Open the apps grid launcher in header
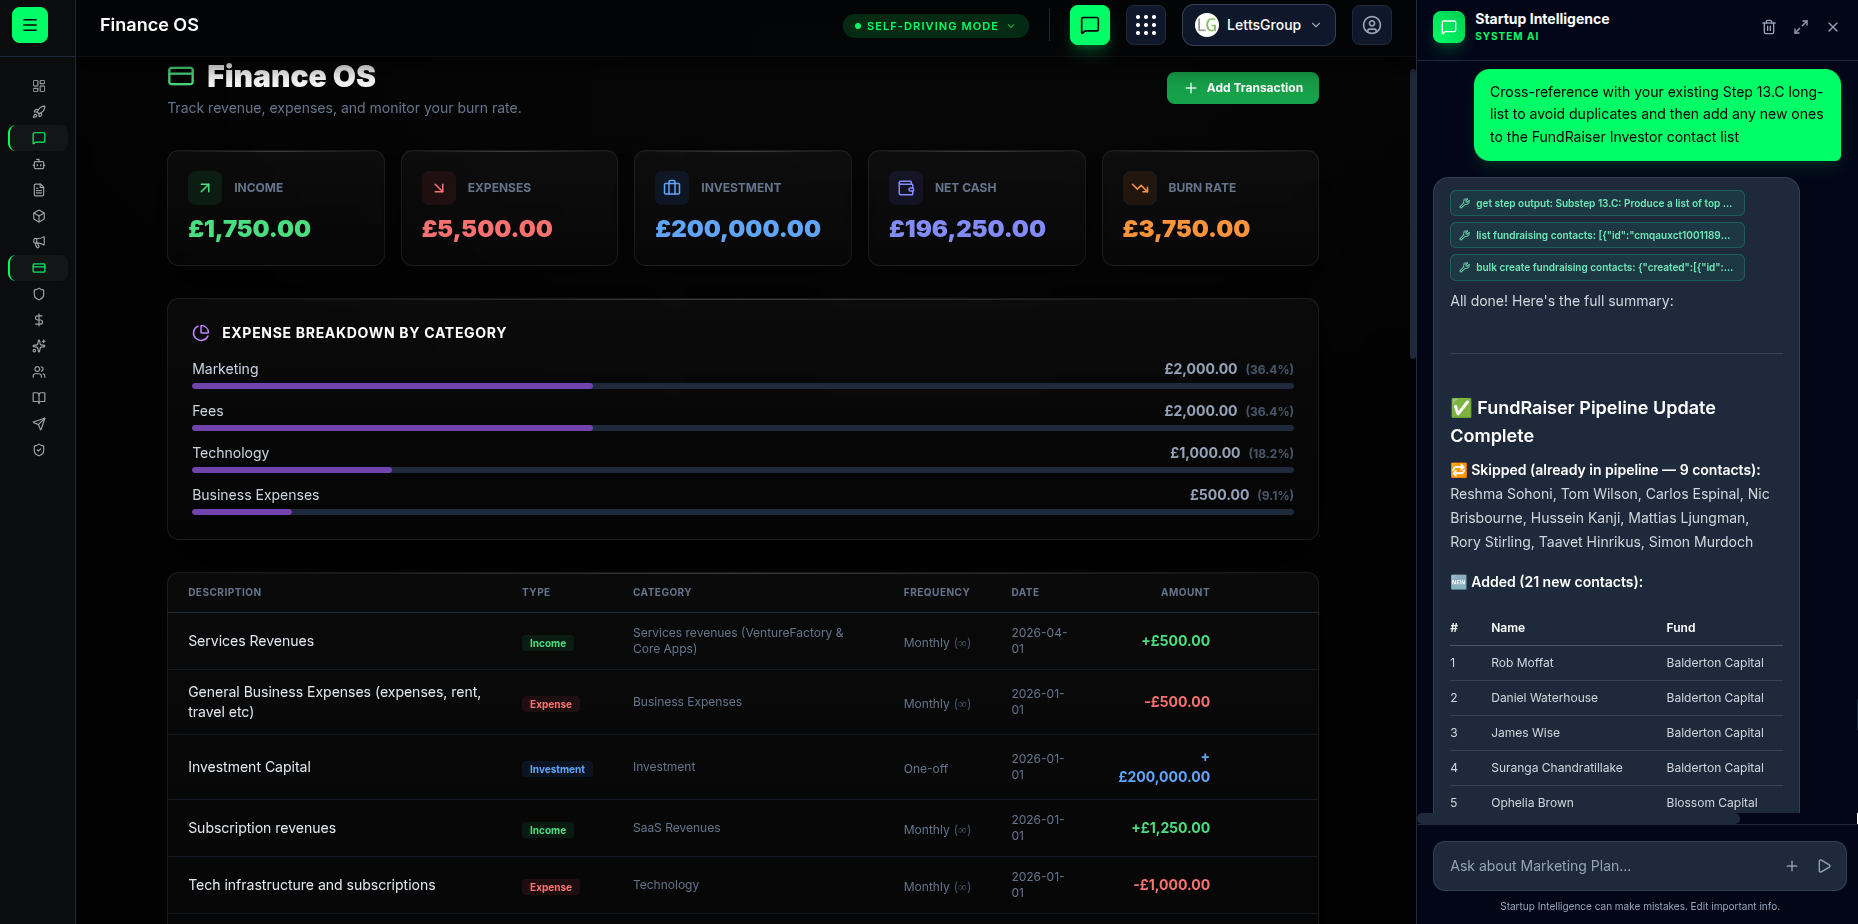The height and width of the screenshot is (924, 1858). [1146, 25]
